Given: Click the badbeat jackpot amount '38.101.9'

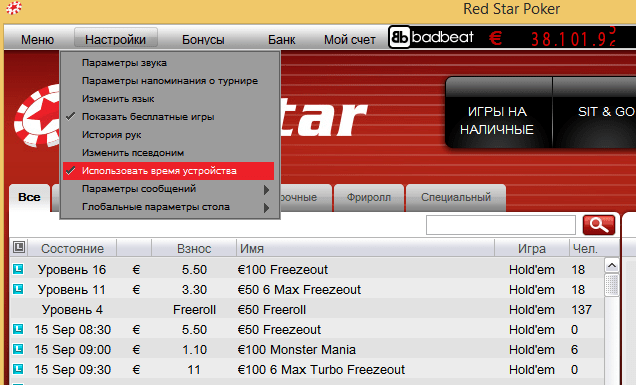Looking at the screenshot, I should (574, 39).
